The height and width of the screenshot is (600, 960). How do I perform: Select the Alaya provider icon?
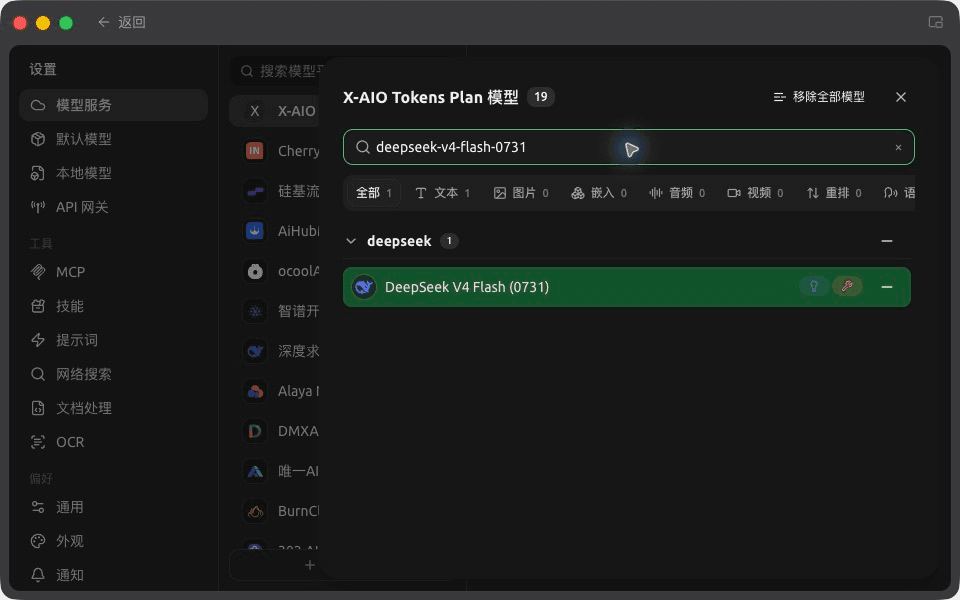(255, 391)
